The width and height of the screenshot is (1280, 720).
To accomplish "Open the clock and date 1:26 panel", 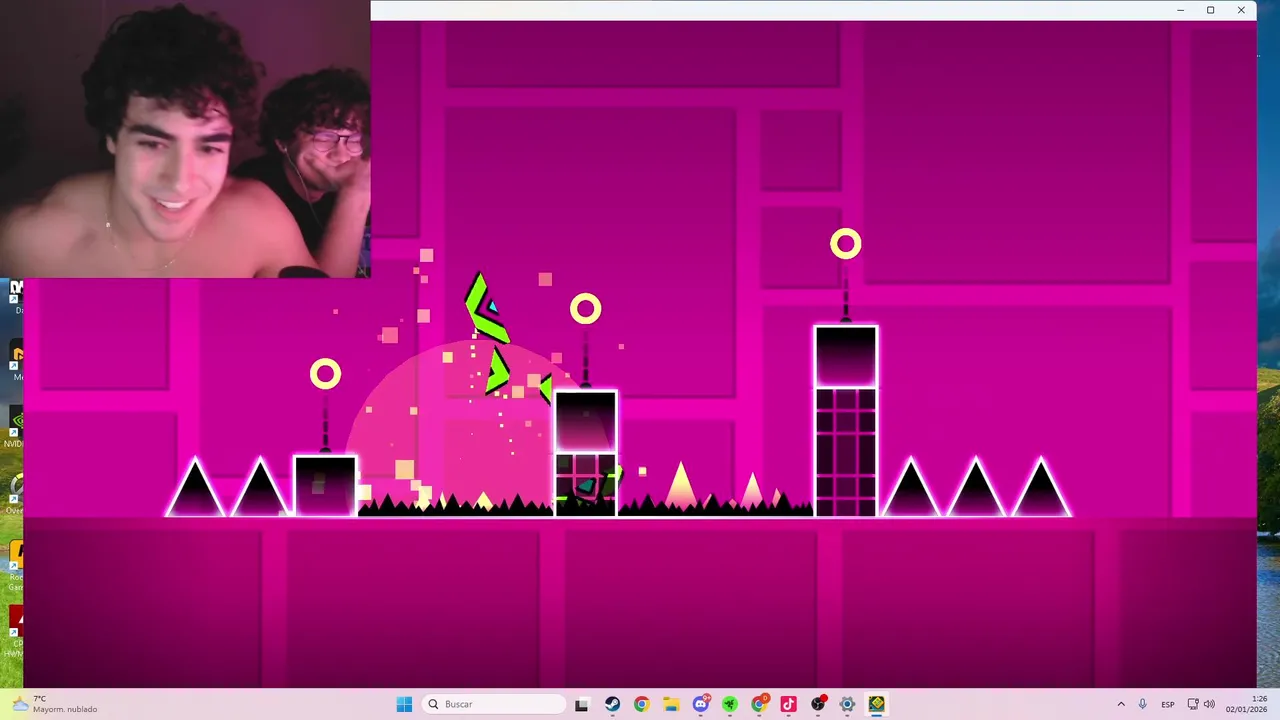I will tap(1246, 704).
